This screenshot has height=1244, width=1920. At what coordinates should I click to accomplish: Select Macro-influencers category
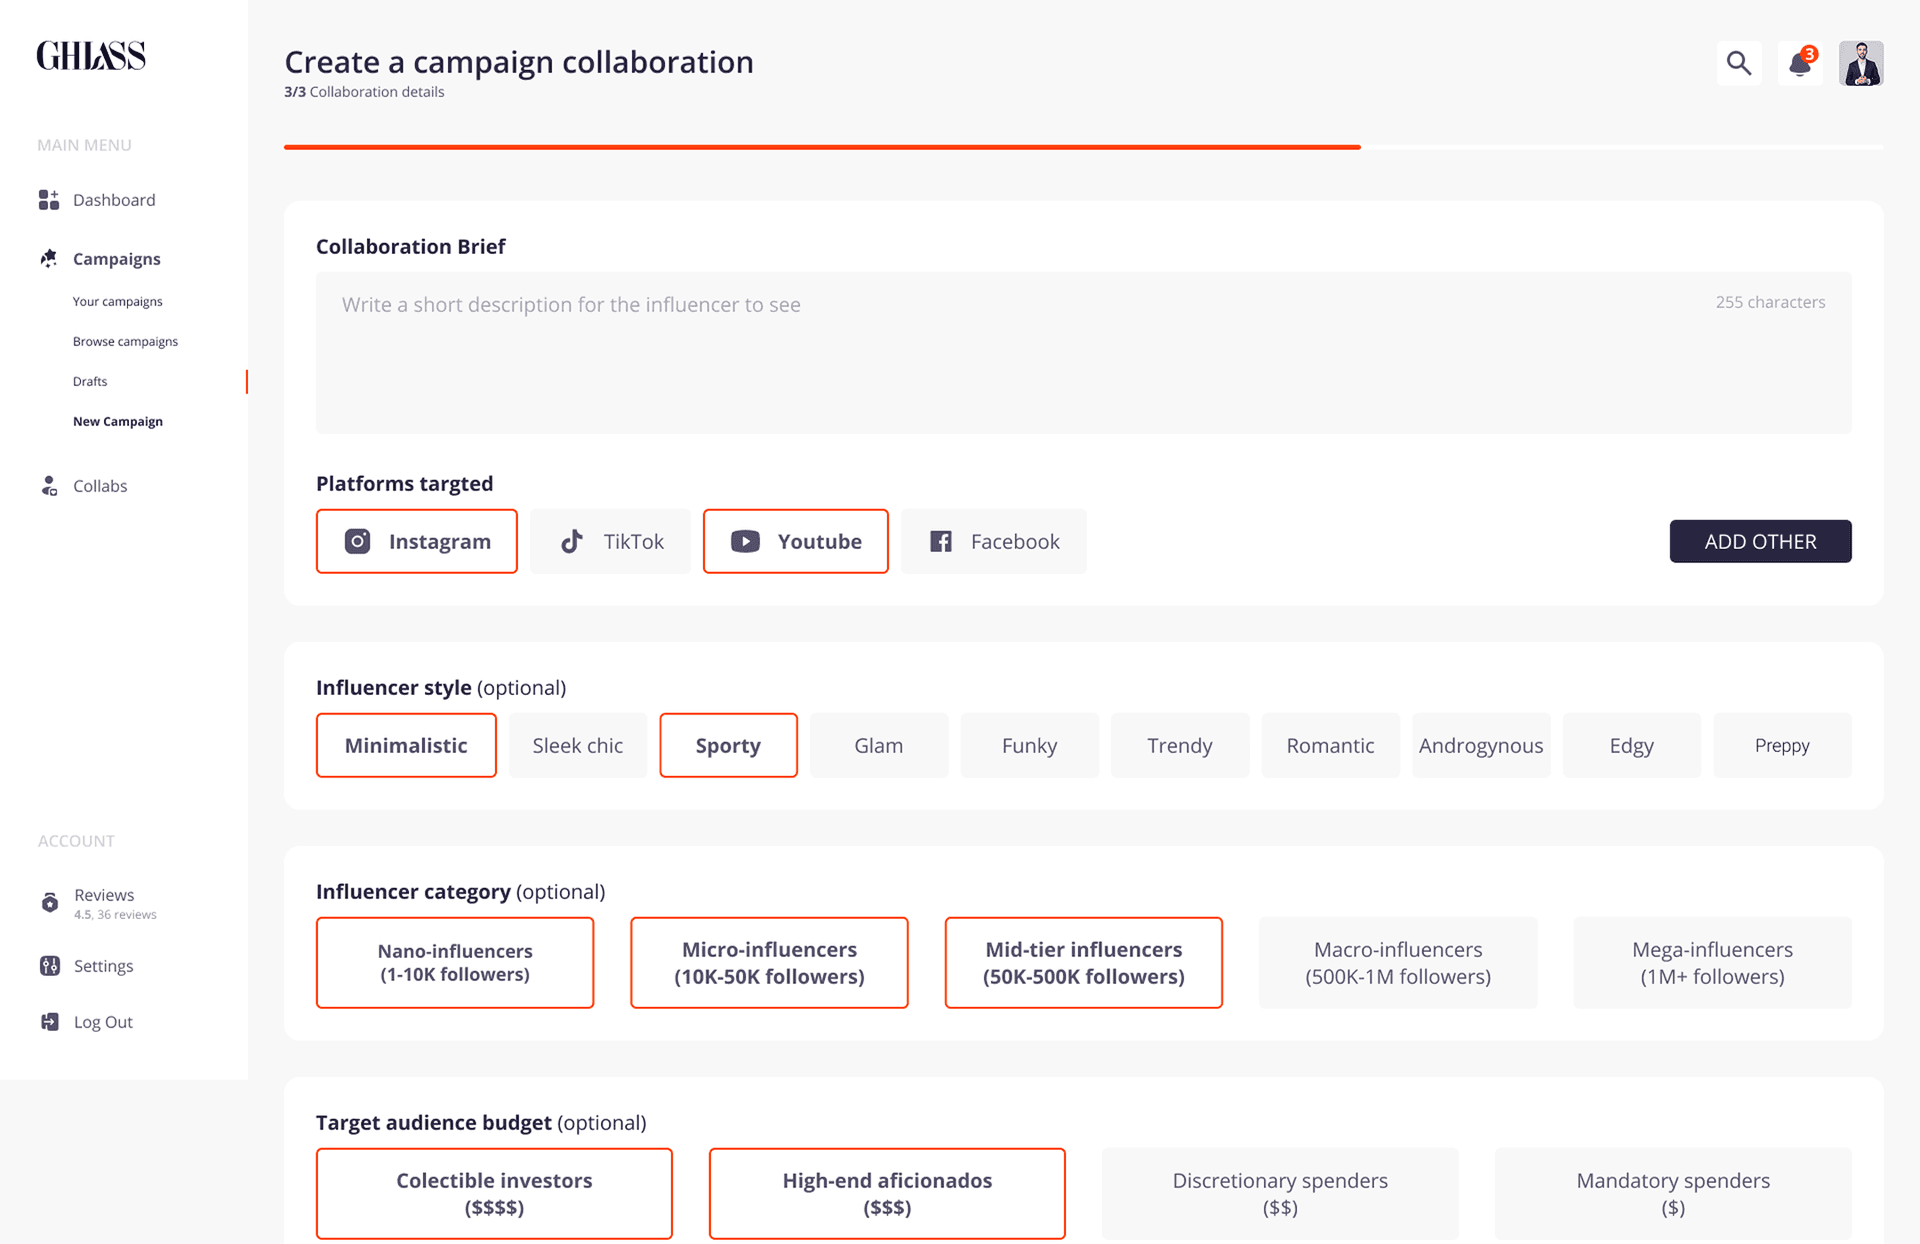1397,962
